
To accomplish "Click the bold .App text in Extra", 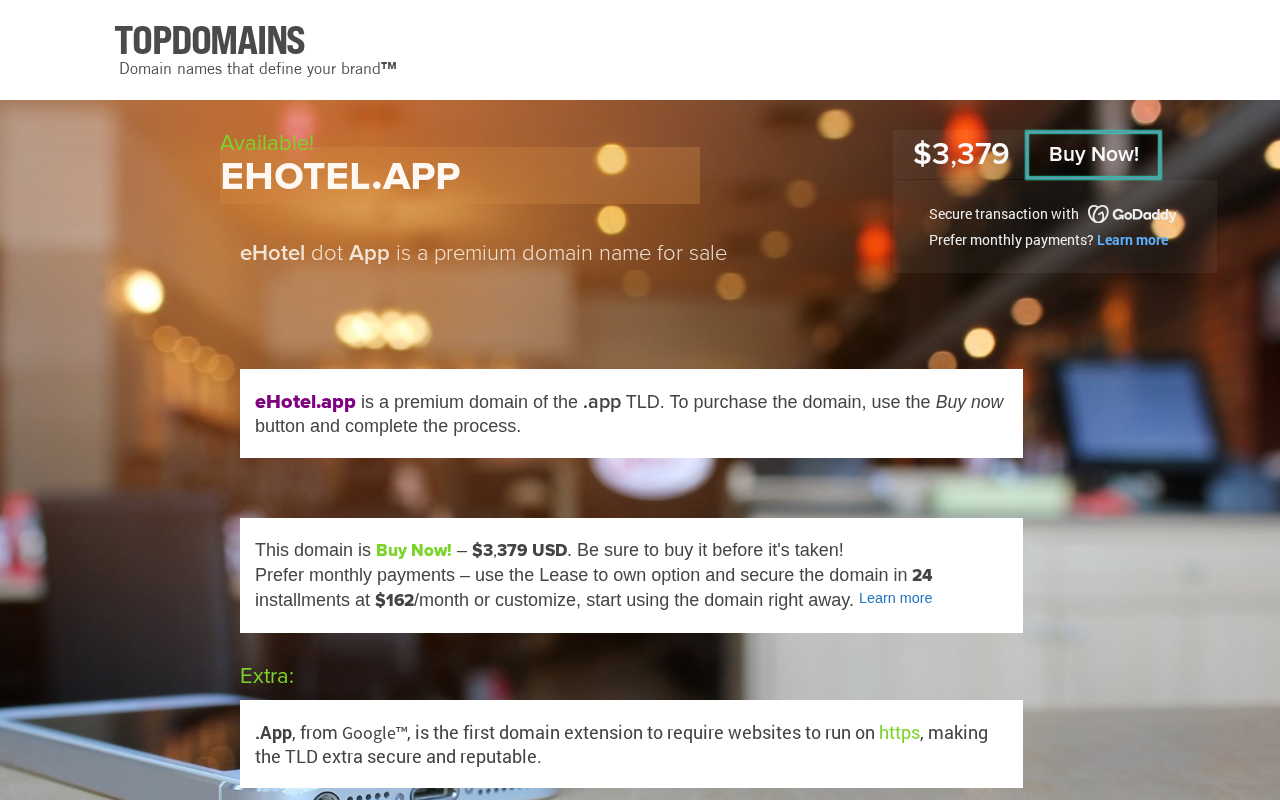I will (x=273, y=733).
